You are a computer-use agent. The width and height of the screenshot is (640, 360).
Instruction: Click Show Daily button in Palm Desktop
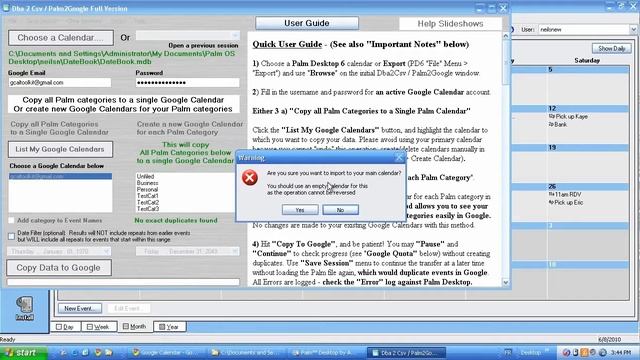[611, 49]
